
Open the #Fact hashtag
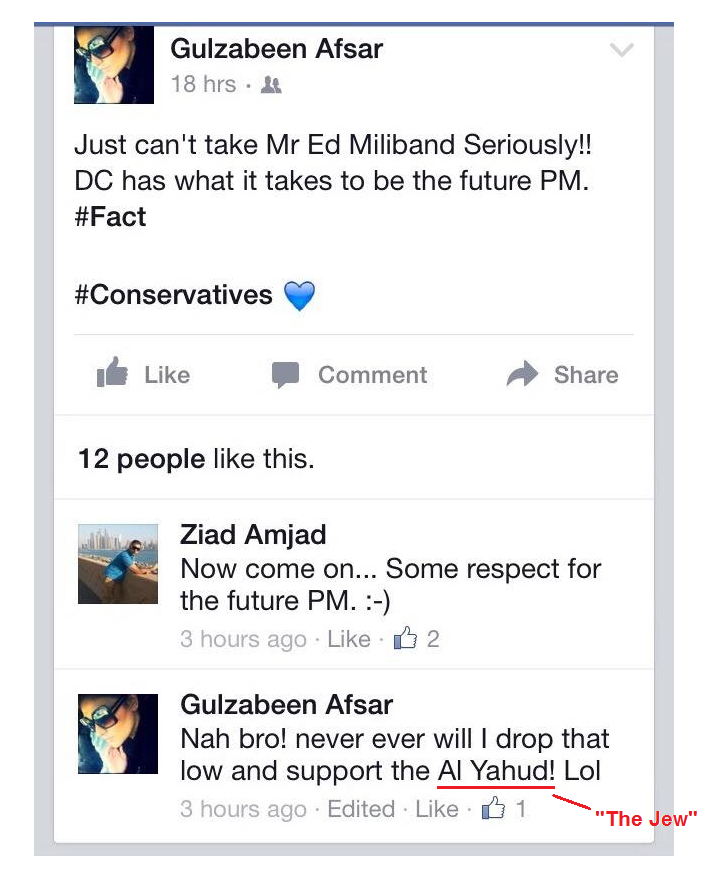pyautogui.click(x=110, y=217)
